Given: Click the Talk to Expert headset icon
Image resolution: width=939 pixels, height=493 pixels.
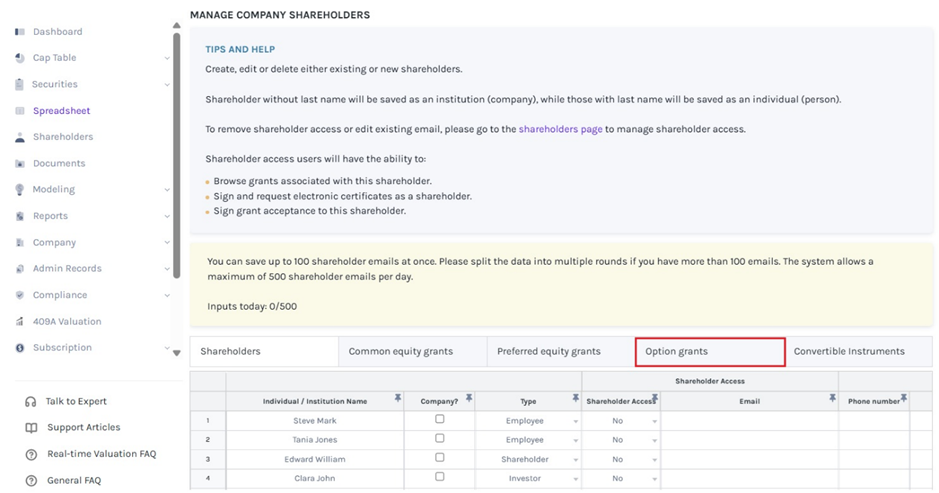Looking at the screenshot, I should 31,401.
